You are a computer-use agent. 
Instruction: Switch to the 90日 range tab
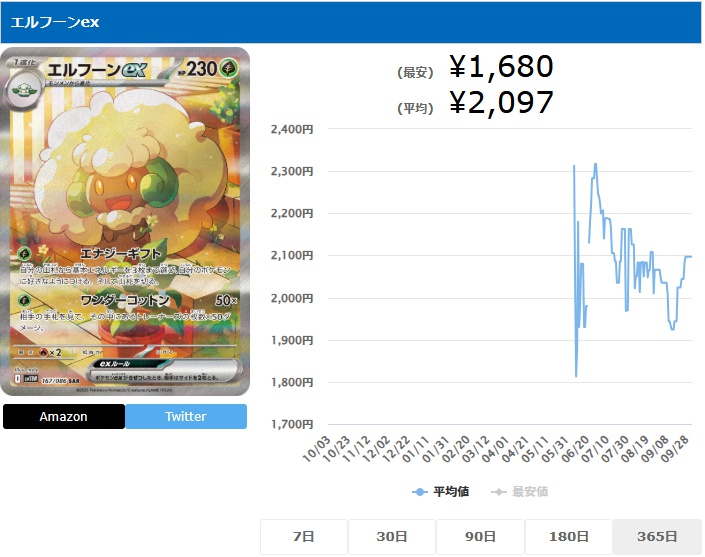[x=480, y=537]
